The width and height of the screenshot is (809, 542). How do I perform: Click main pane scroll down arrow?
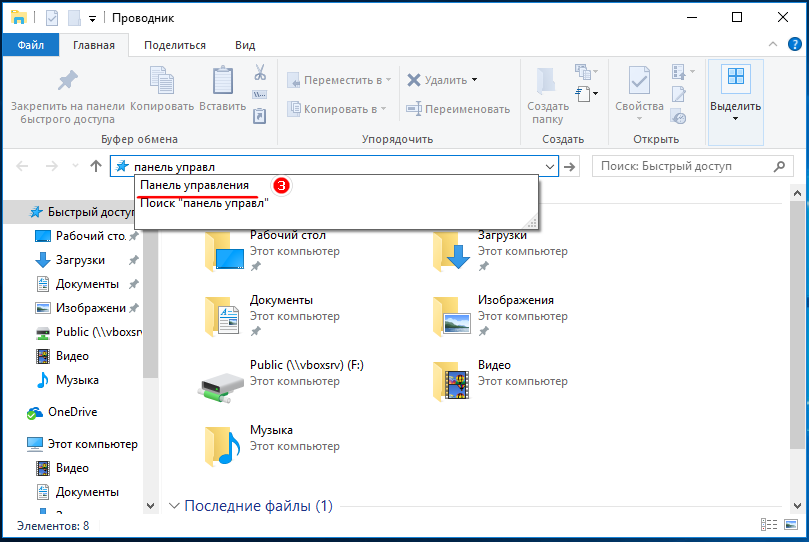[797, 506]
